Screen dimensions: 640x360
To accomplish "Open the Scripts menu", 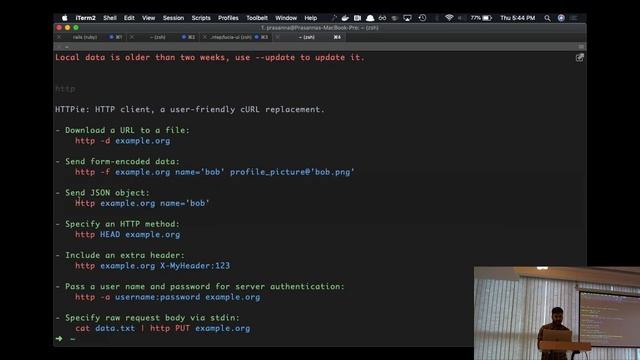I will point(201,18).
